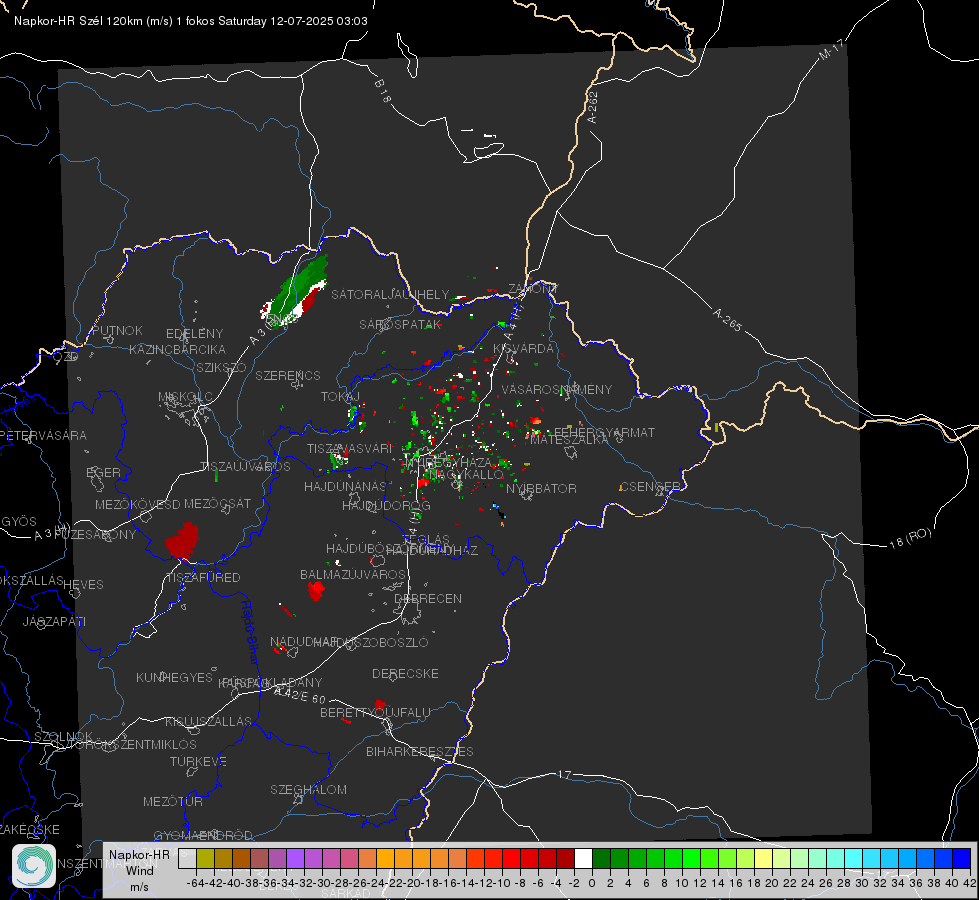Click the 'Napkor-HR Wind m/s' legend title
Viewport: 979px width, 900px height.
139,870
